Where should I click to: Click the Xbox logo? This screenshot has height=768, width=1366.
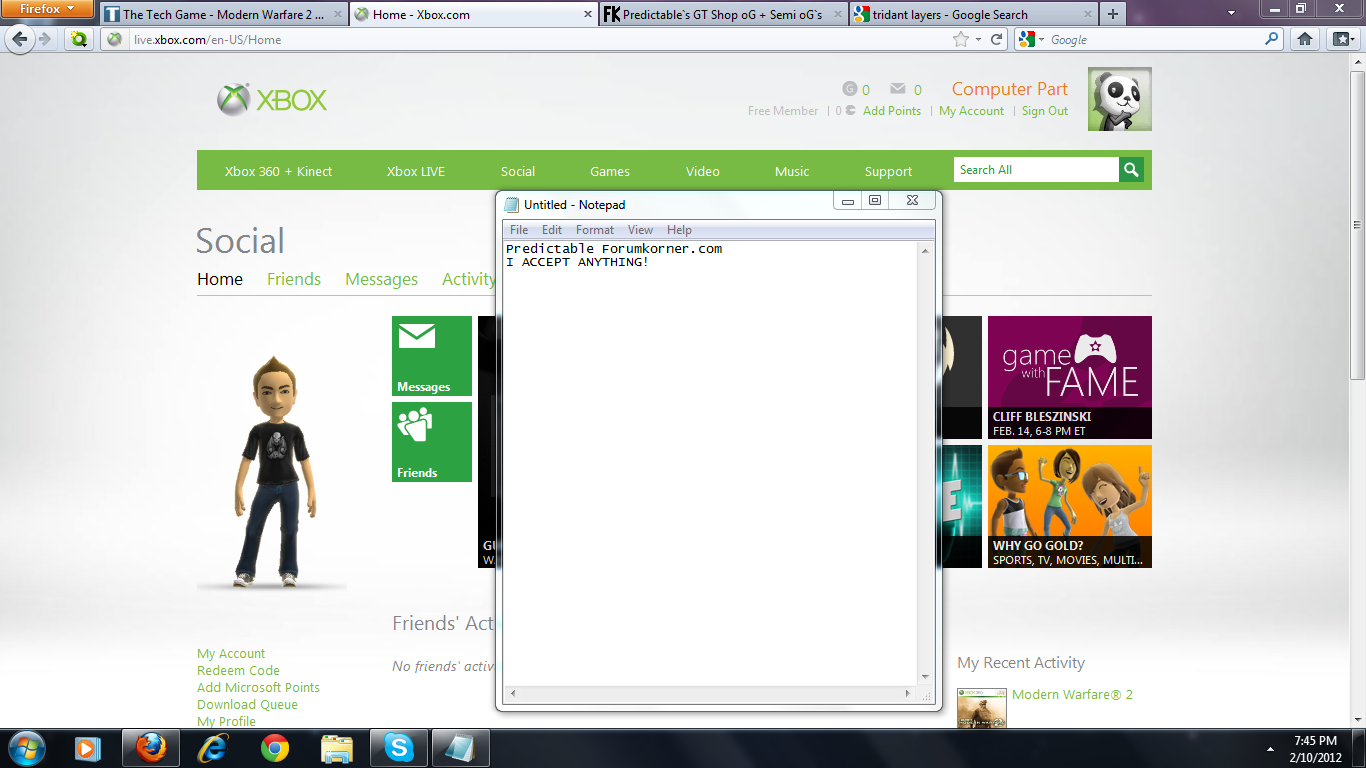coord(272,100)
